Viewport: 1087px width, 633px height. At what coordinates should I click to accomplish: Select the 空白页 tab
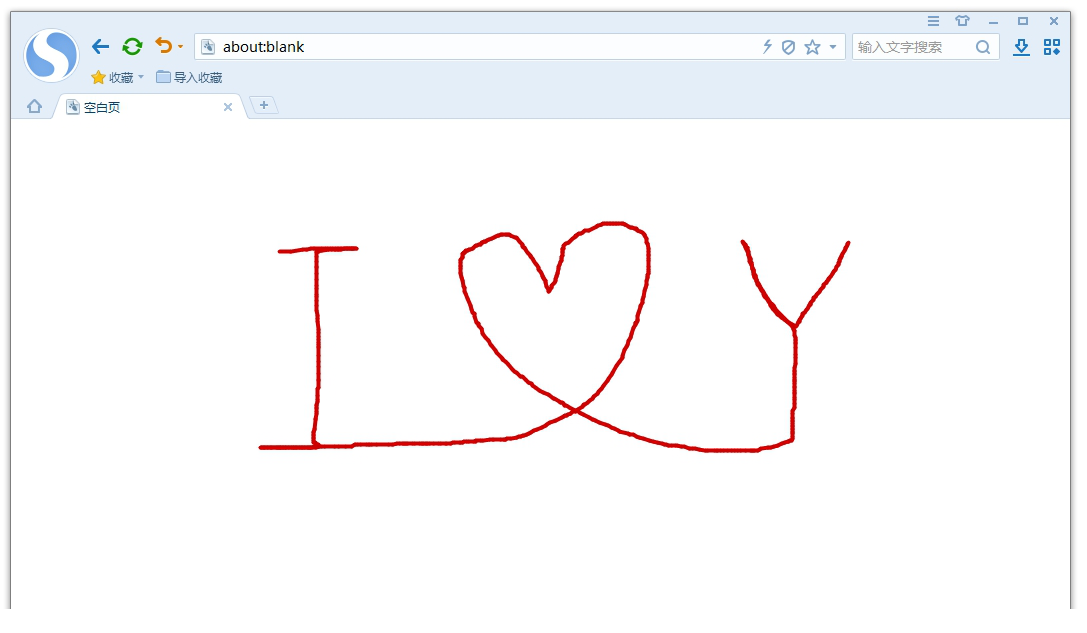click(140, 107)
